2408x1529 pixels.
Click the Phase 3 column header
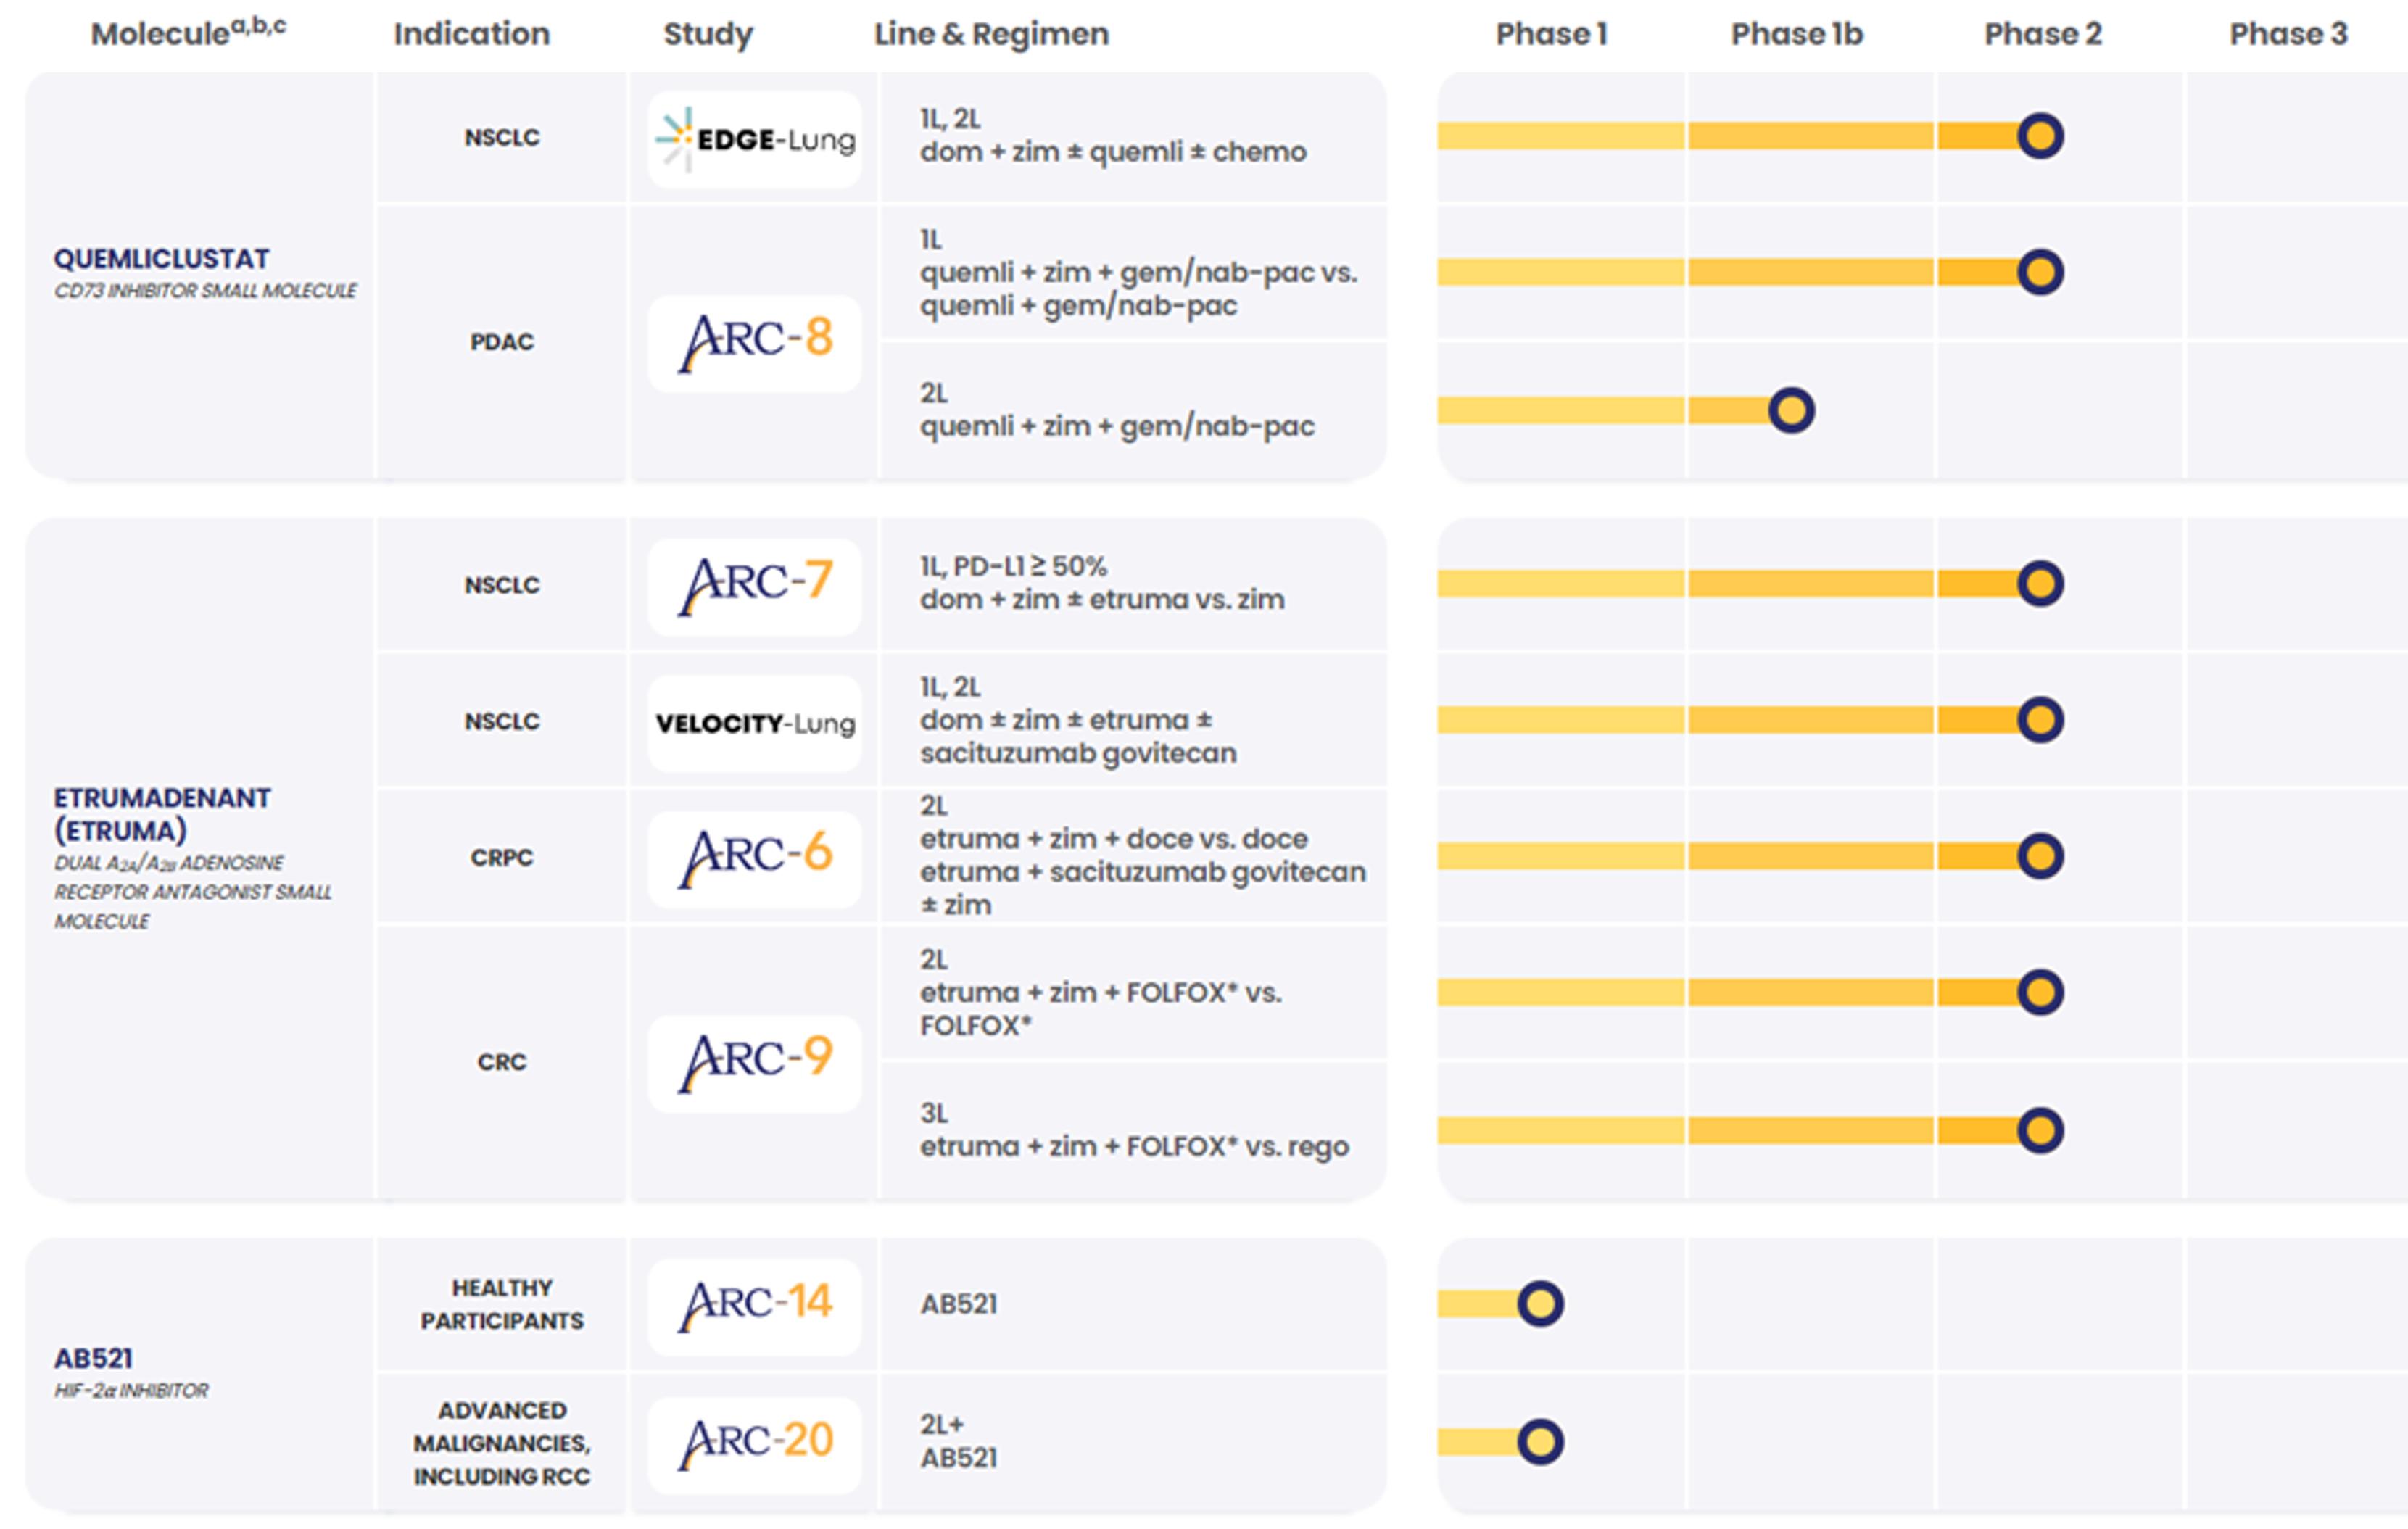pos(2288,34)
